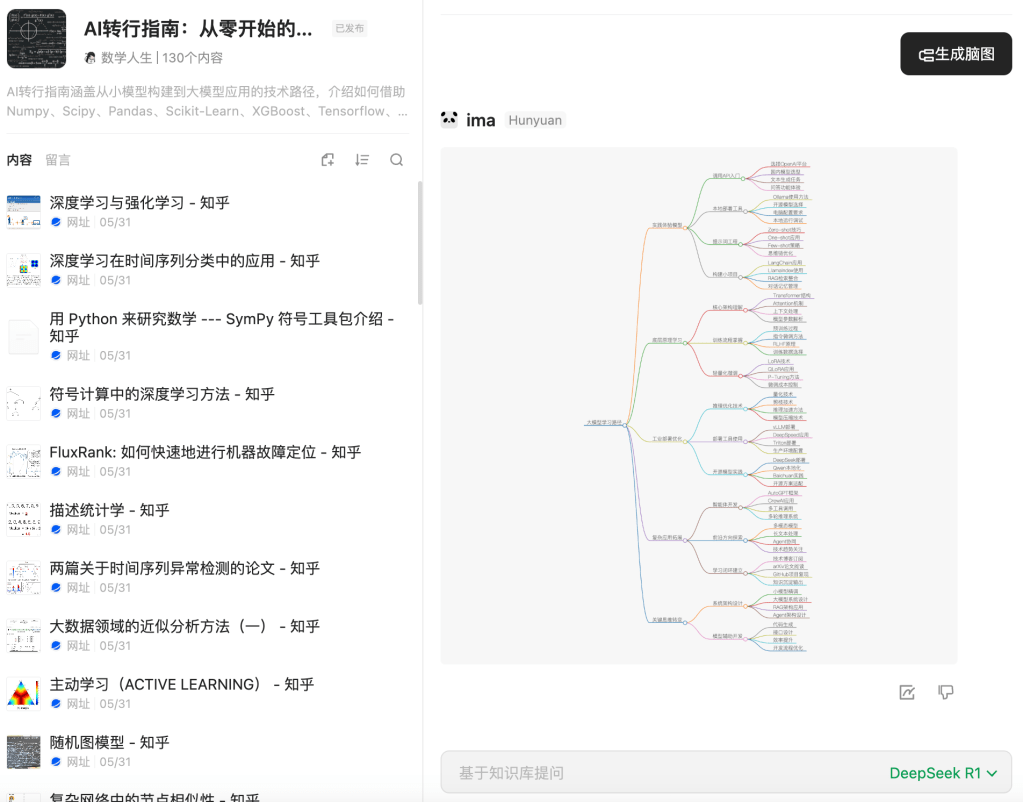
Task: Click the generated mind map image
Action: click(x=698, y=405)
